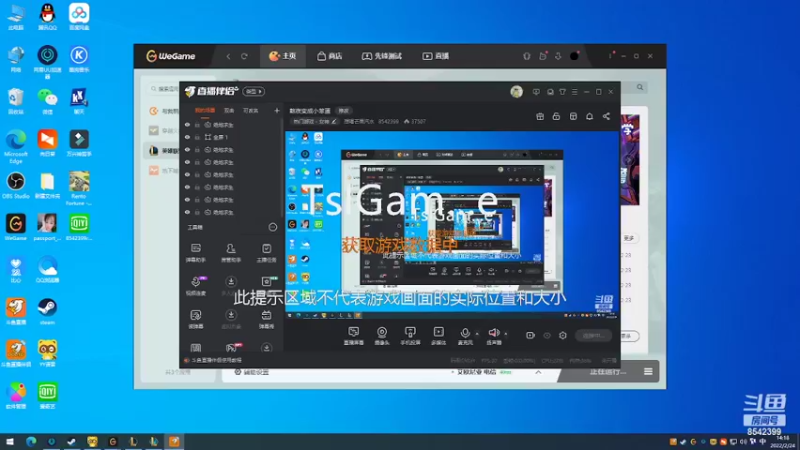Open 辅助设置 in WeGame bottom bar
This screenshot has height=450, width=800.
tap(251, 372)
